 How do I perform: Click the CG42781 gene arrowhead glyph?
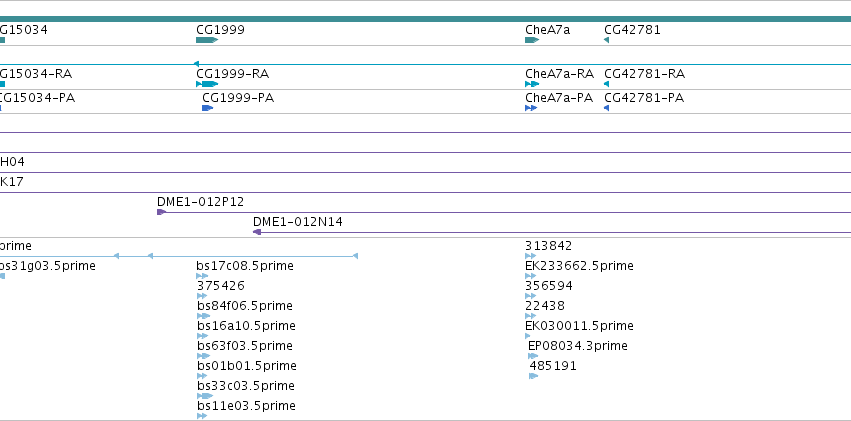tap(606, 40)
